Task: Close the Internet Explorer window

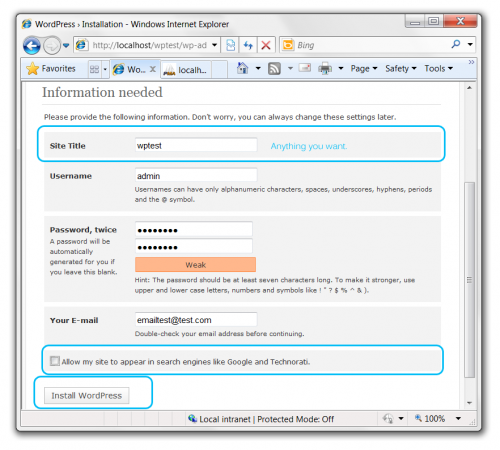Action: tap(461, 21)
